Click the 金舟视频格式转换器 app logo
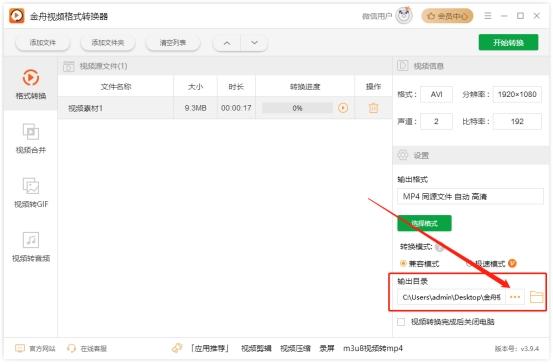 point(17,16)
